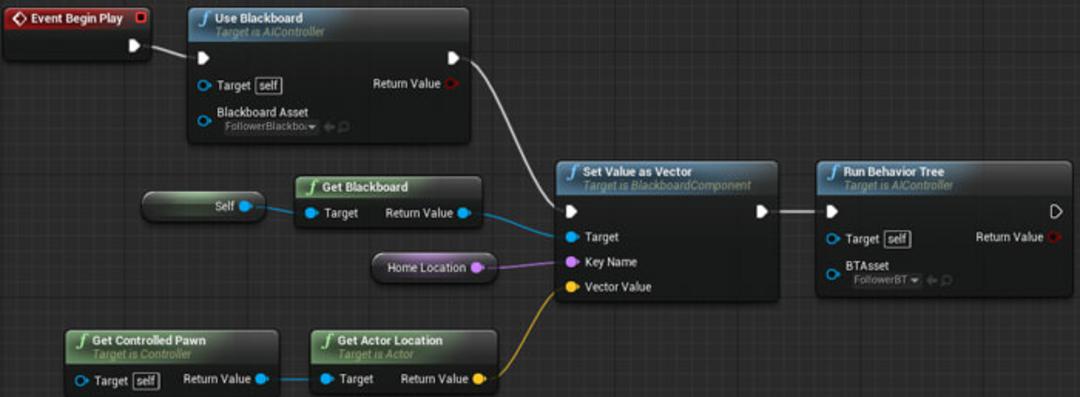Click Get Controlled Pawn Target pin
This screenshot has width=1080, height=397.
[x=82, y=381]
